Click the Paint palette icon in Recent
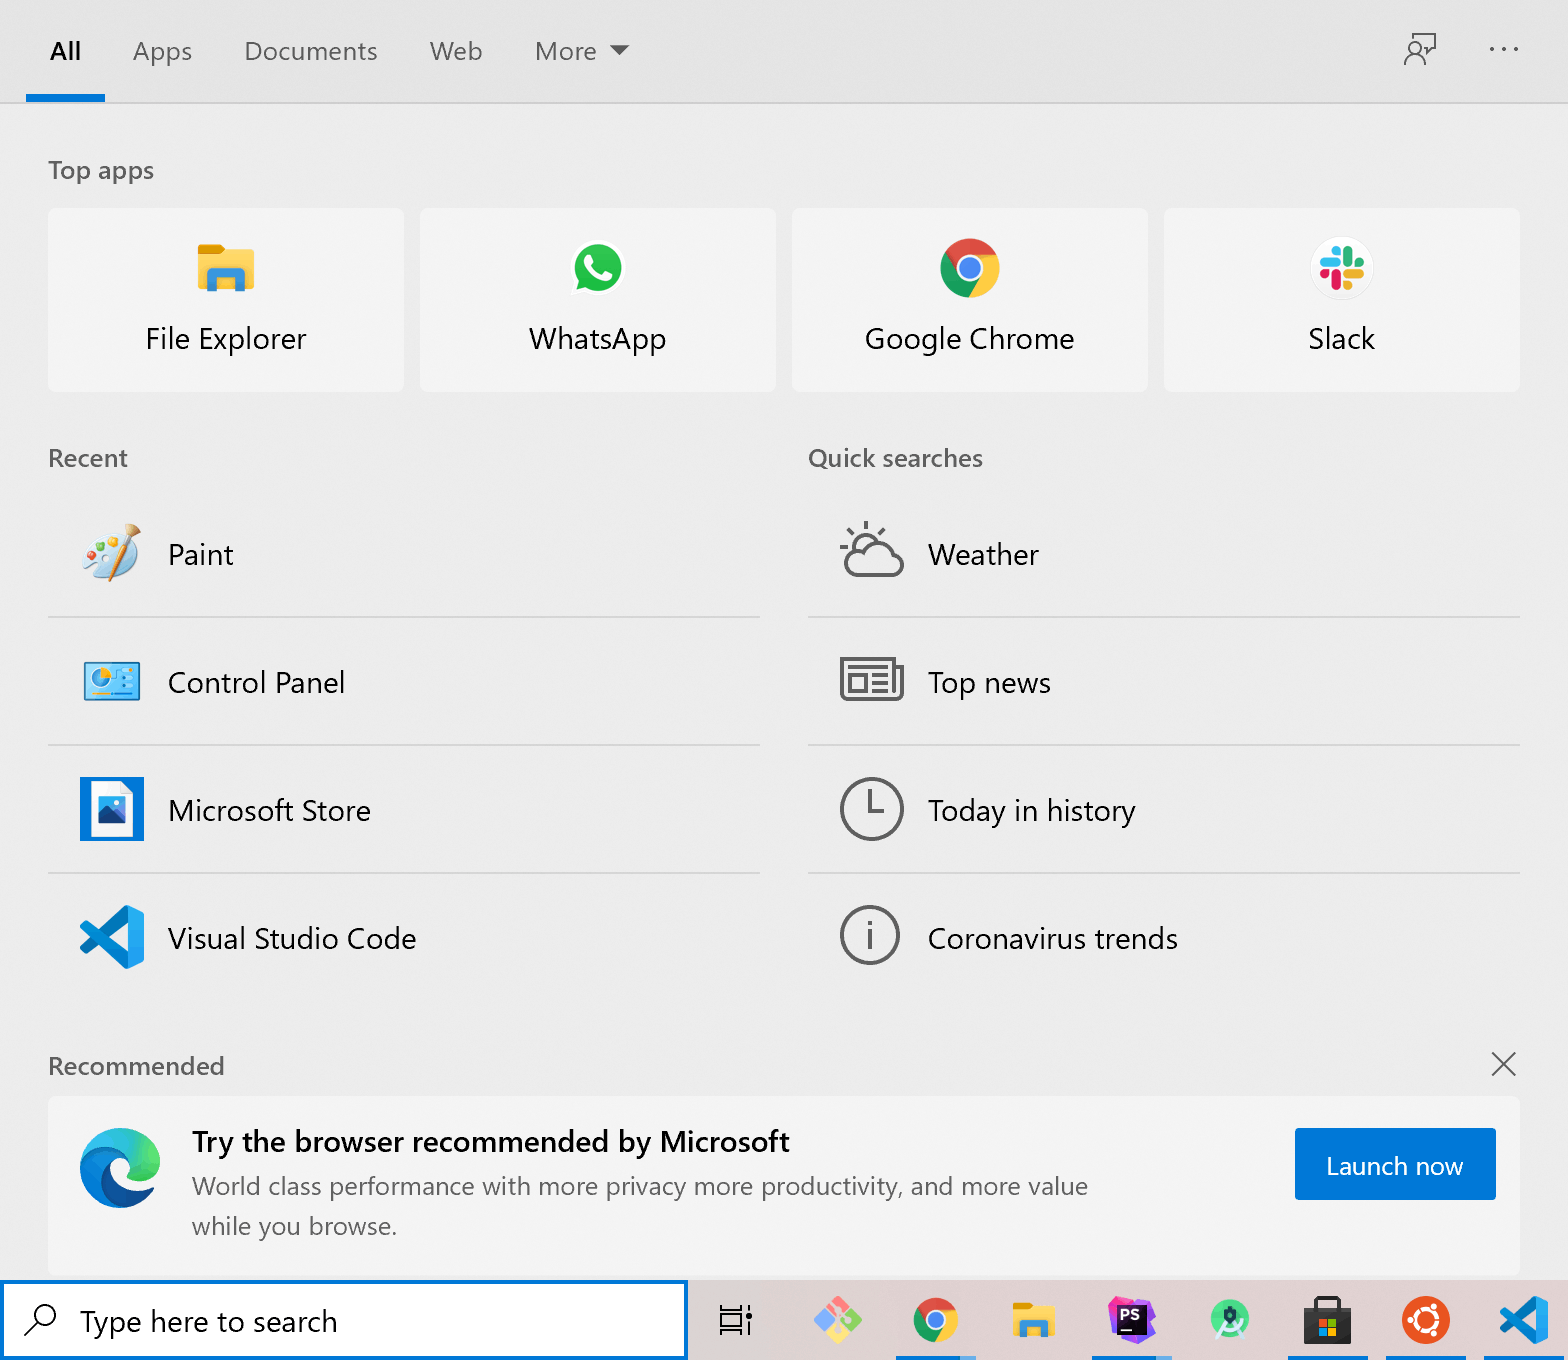The width and height of the screenshot is (1568, 1360). (x=112, y=553)
